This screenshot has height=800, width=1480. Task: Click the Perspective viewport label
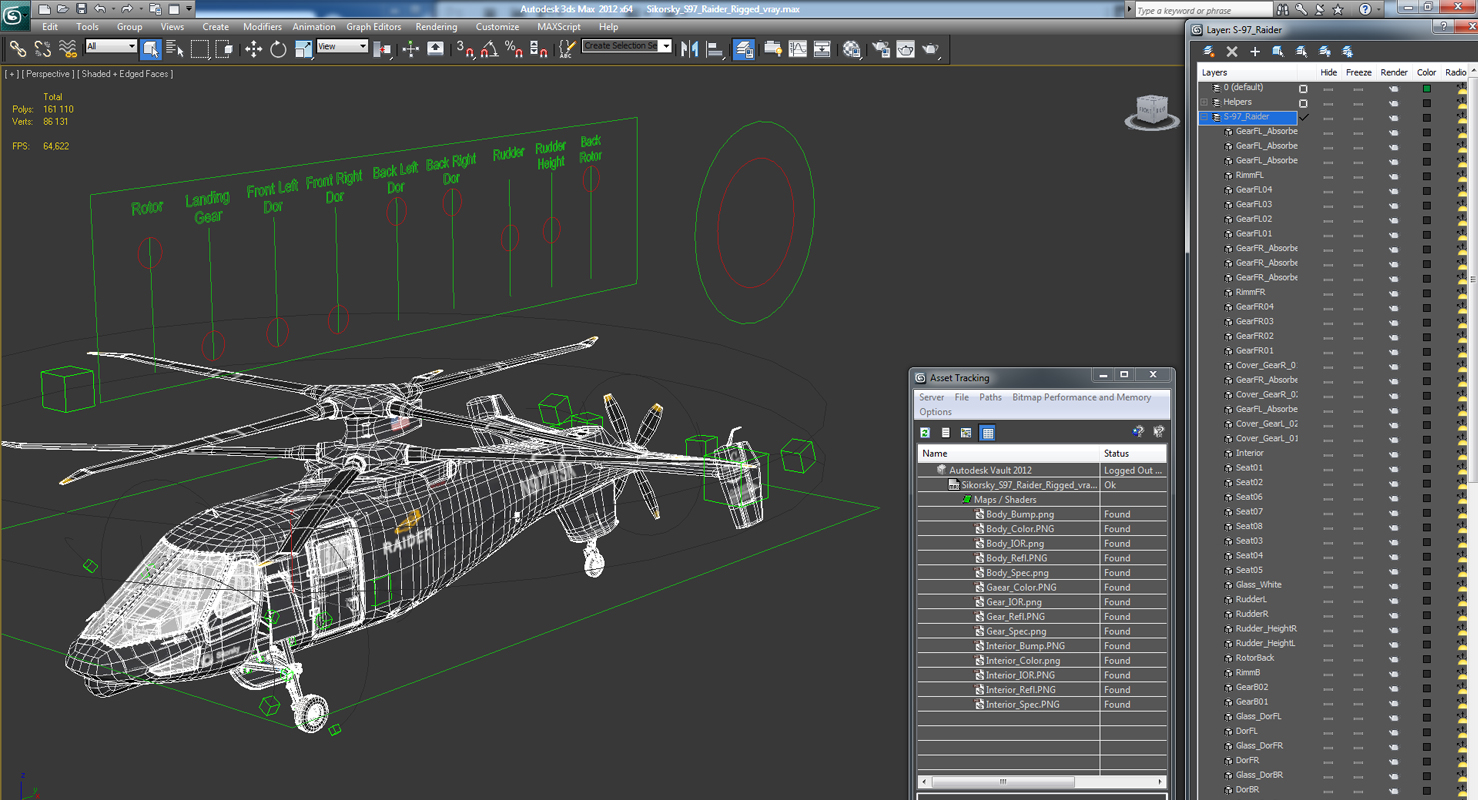tap(48, 74)
